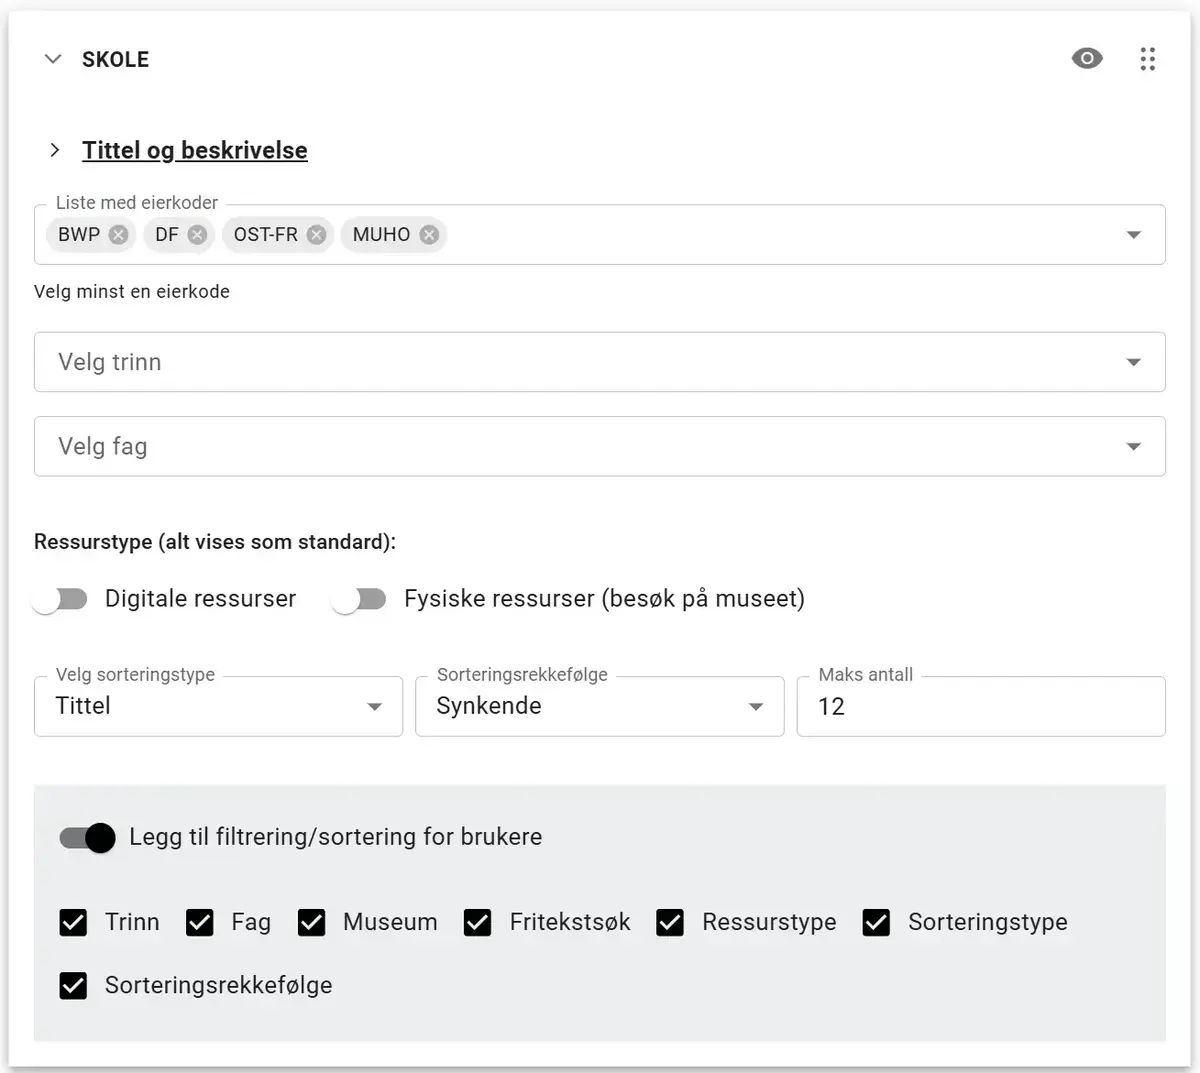Disable Legg til filtrering/sortering toggle
1200x1073 pixels.
click(x=88, y=838)
